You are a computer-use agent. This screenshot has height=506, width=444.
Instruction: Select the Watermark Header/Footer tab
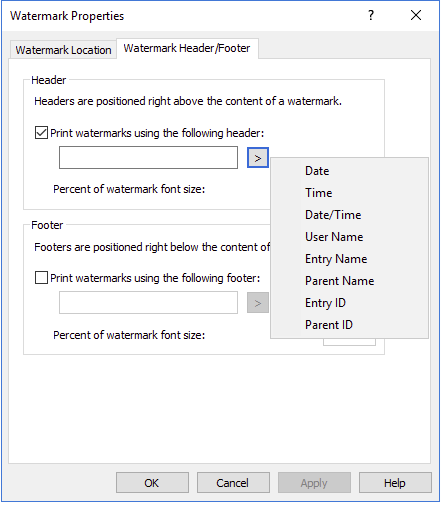[x=187, y=48]
